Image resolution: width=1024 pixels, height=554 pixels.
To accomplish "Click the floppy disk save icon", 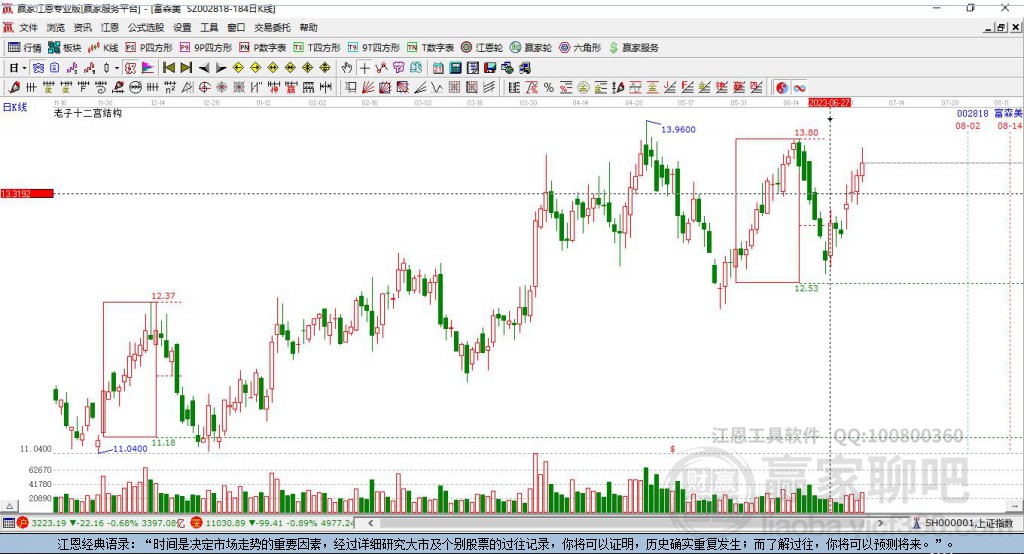I will pyautogui.click(x=490, y=68).
